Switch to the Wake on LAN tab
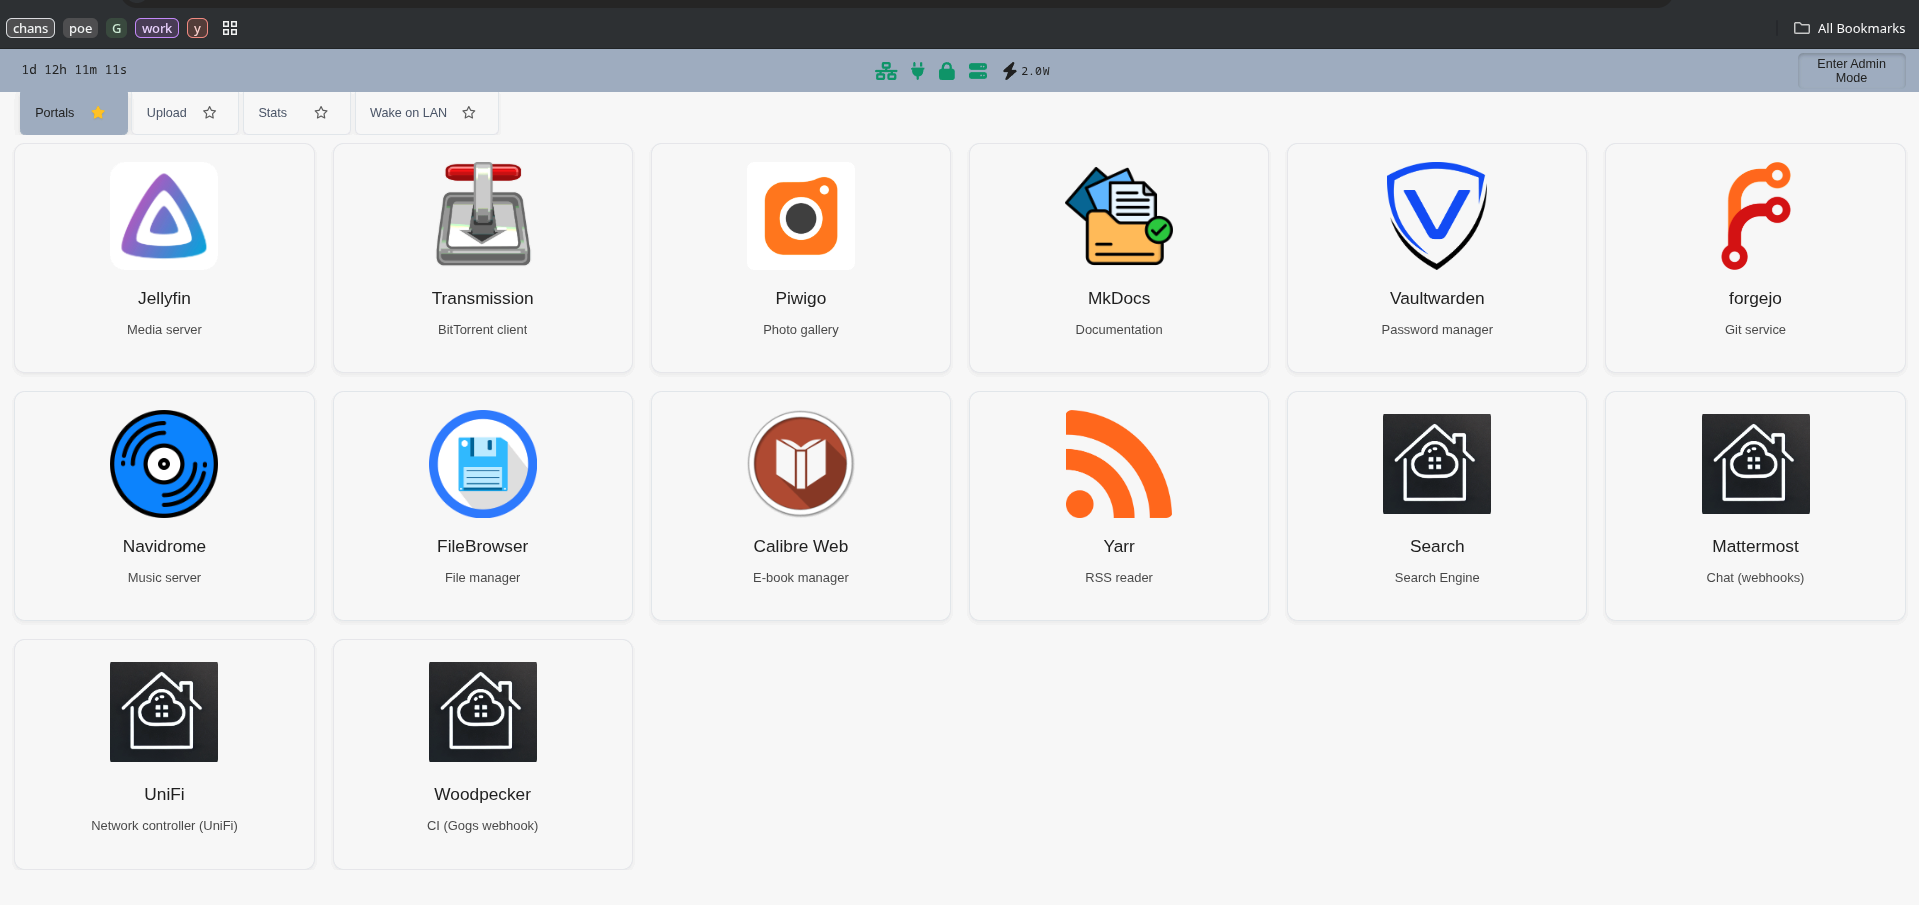Viewport: 1919px width, 905px height. [x=408, y=113]
